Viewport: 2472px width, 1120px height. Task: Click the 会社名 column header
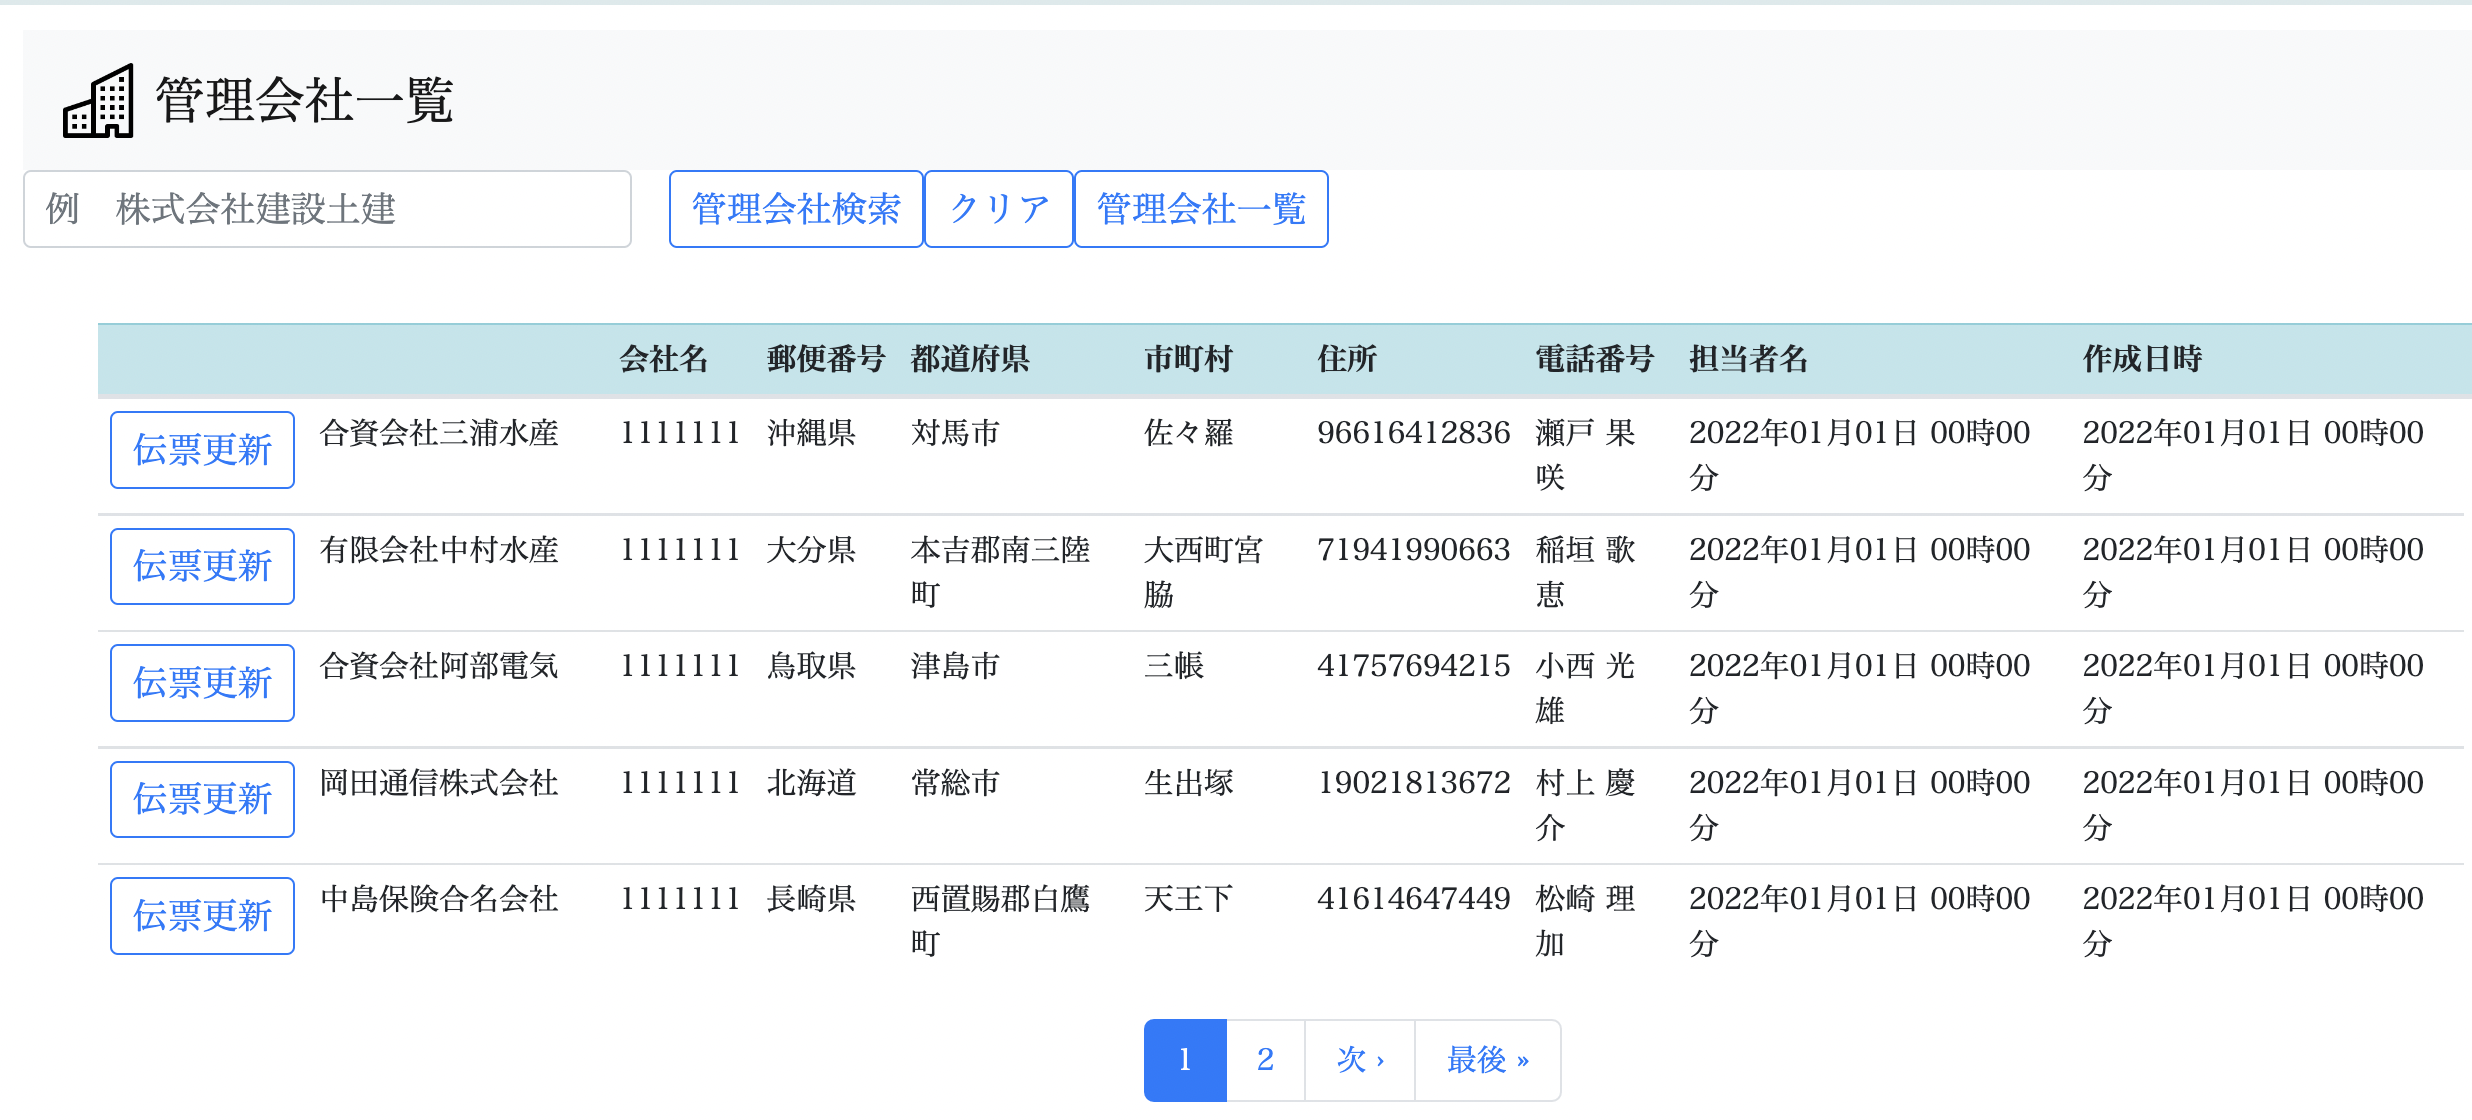pyautogui.click(x=663, y=359)
